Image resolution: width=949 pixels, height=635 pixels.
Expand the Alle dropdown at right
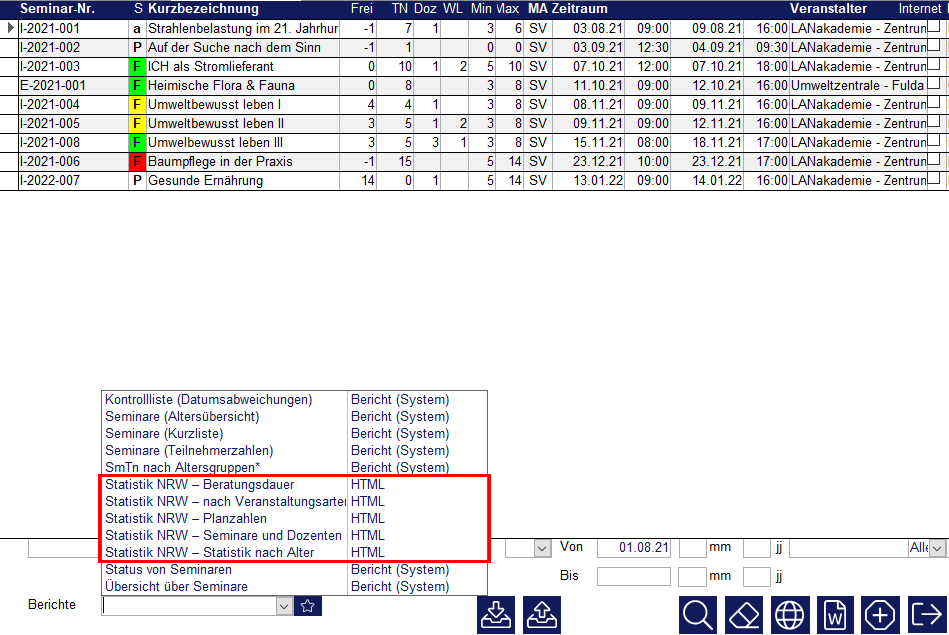[937, 548]
